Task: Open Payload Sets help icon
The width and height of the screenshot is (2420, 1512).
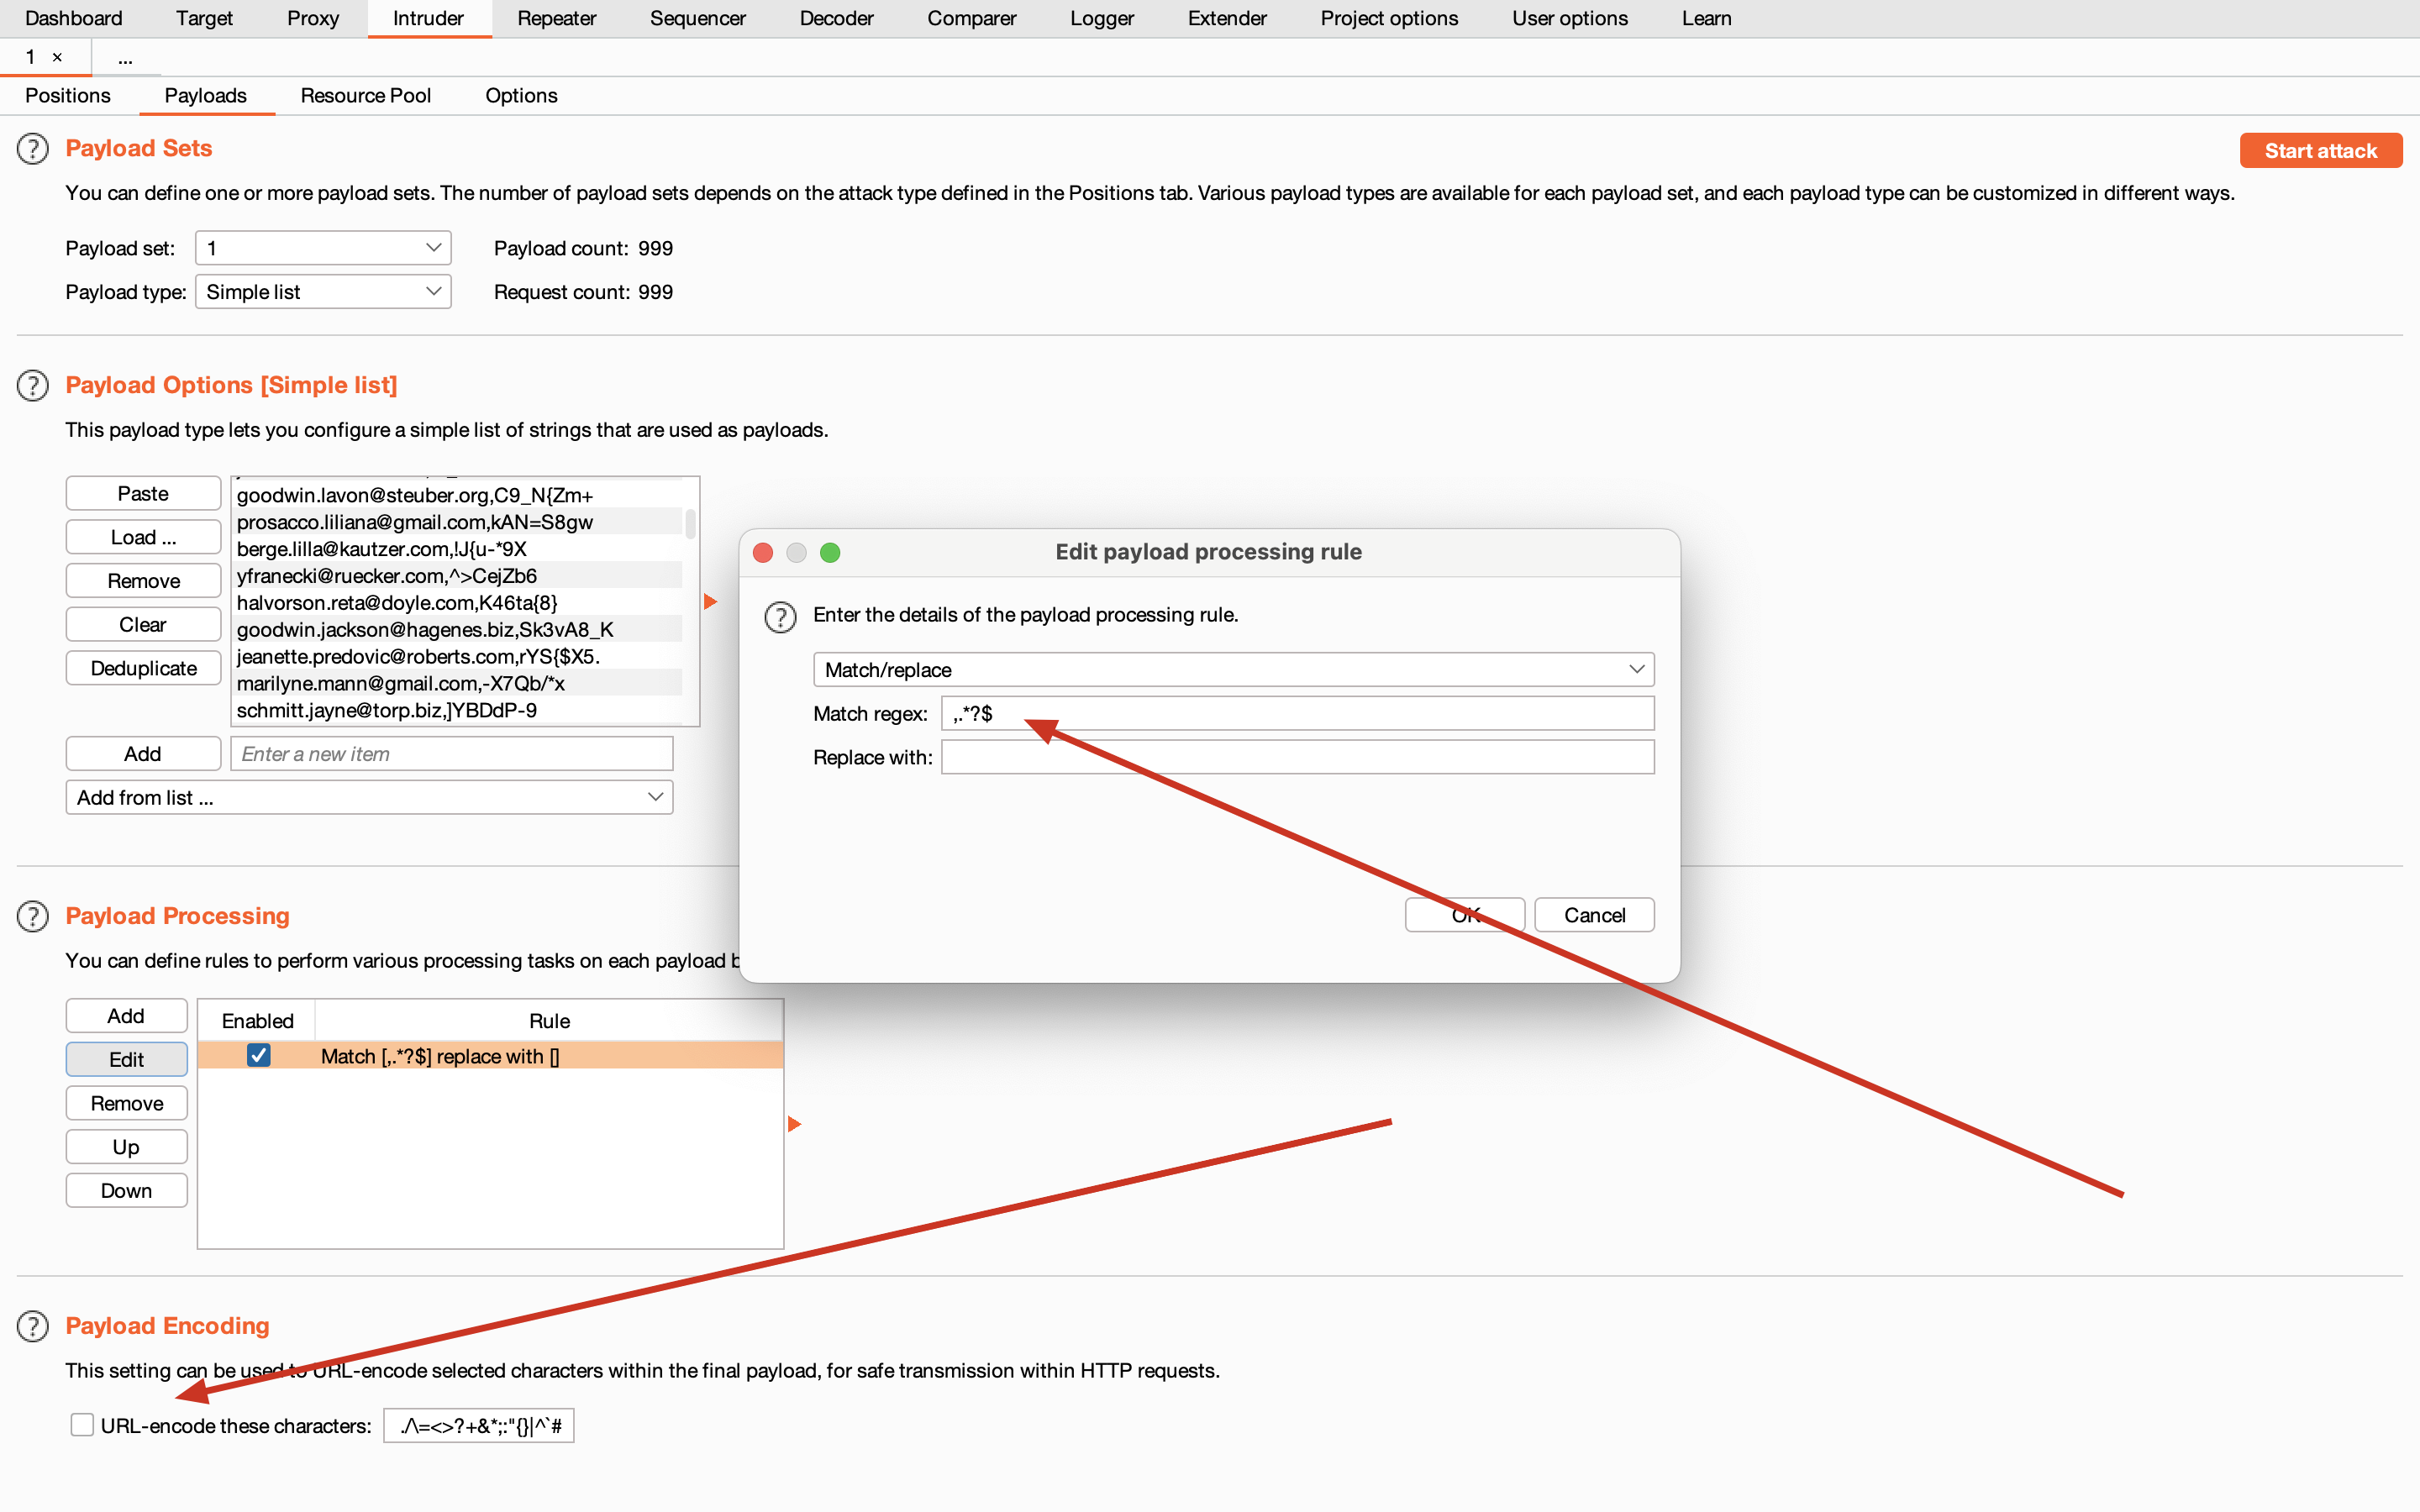Action: 33,149
